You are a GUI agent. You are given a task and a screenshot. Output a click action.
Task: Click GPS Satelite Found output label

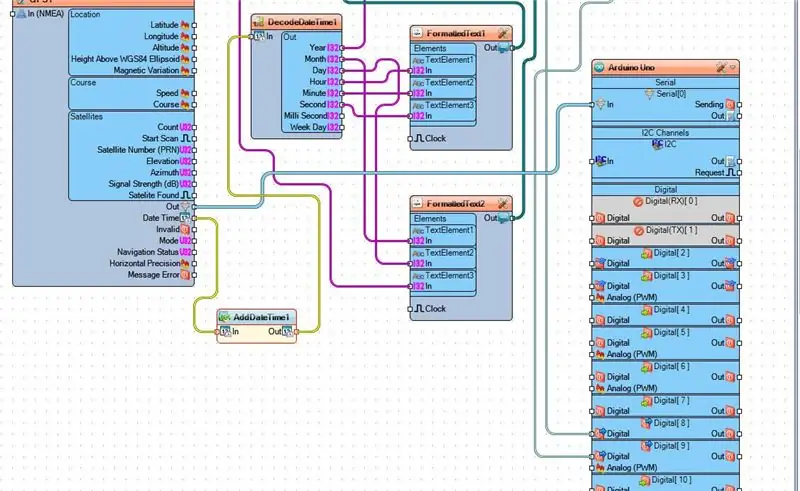pos(154,195)
